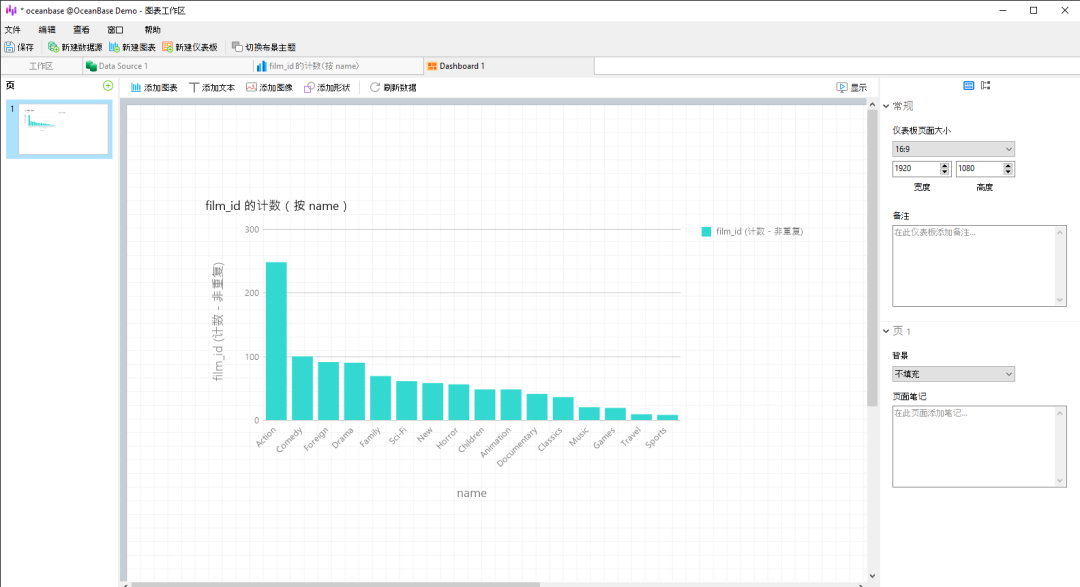Add a shape (添加形状)
The height and width of the screenshot is (587, 1080).
click(x=327, y=87)
